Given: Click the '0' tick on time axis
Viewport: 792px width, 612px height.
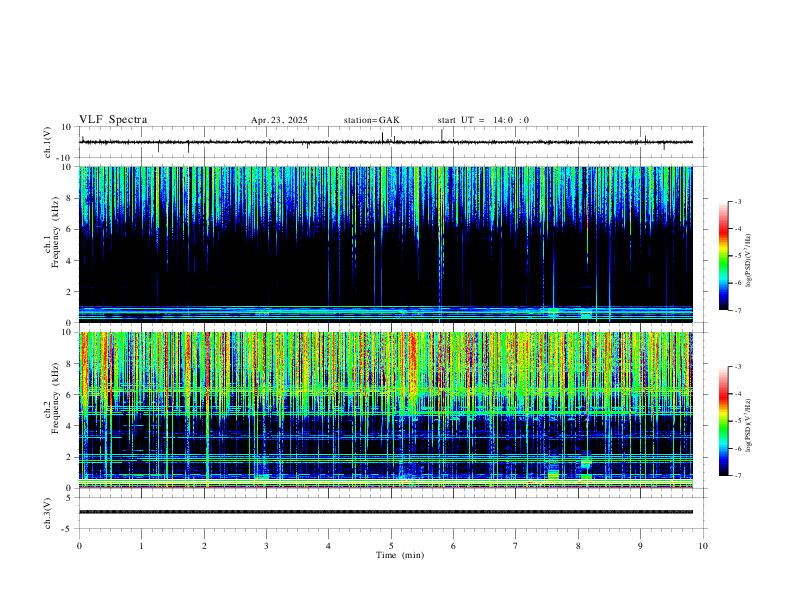Looking at the screenshot, I should (x=79, y=546).
